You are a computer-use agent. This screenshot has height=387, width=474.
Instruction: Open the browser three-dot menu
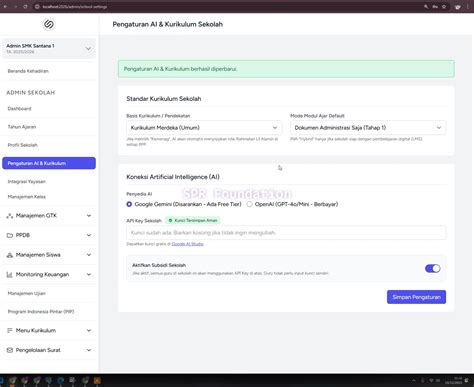[468, 6]
